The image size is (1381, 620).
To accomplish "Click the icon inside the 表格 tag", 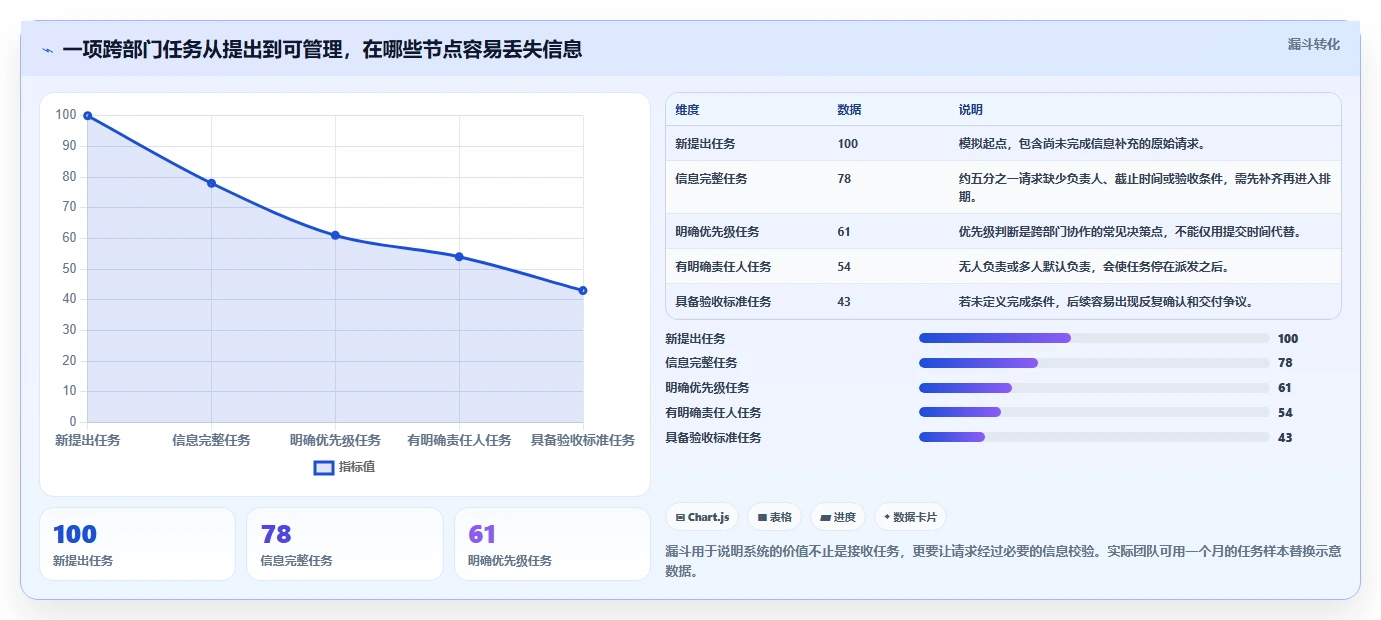I will [762, 518].
